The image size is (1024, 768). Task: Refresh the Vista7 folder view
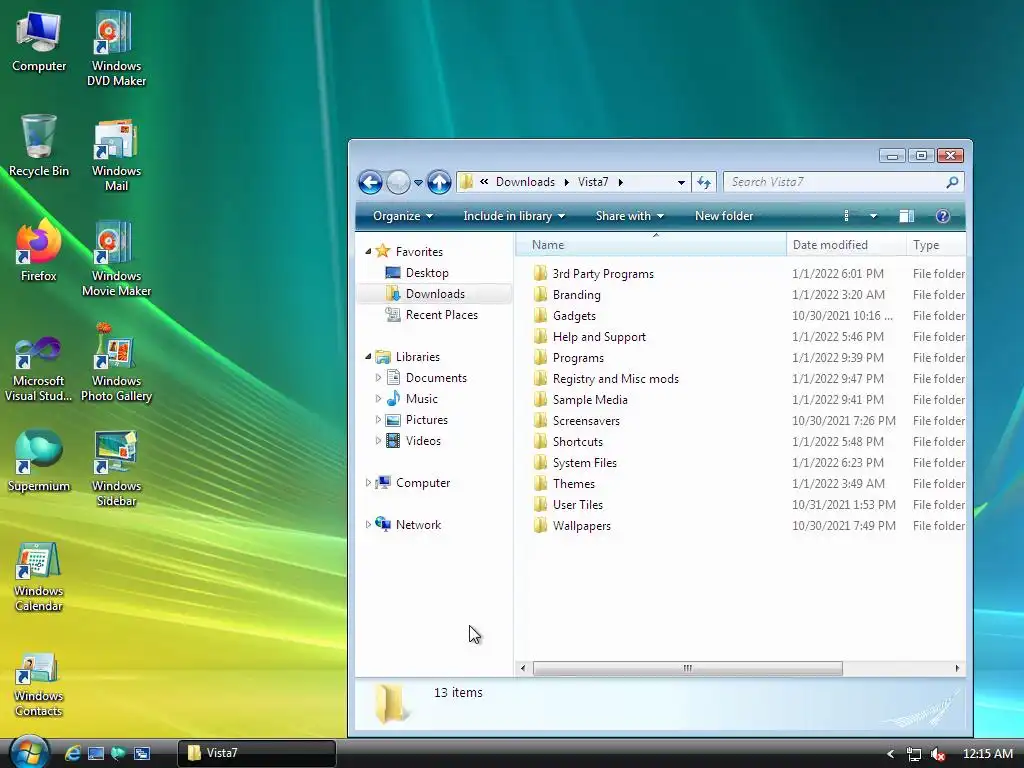pos(703,182)
